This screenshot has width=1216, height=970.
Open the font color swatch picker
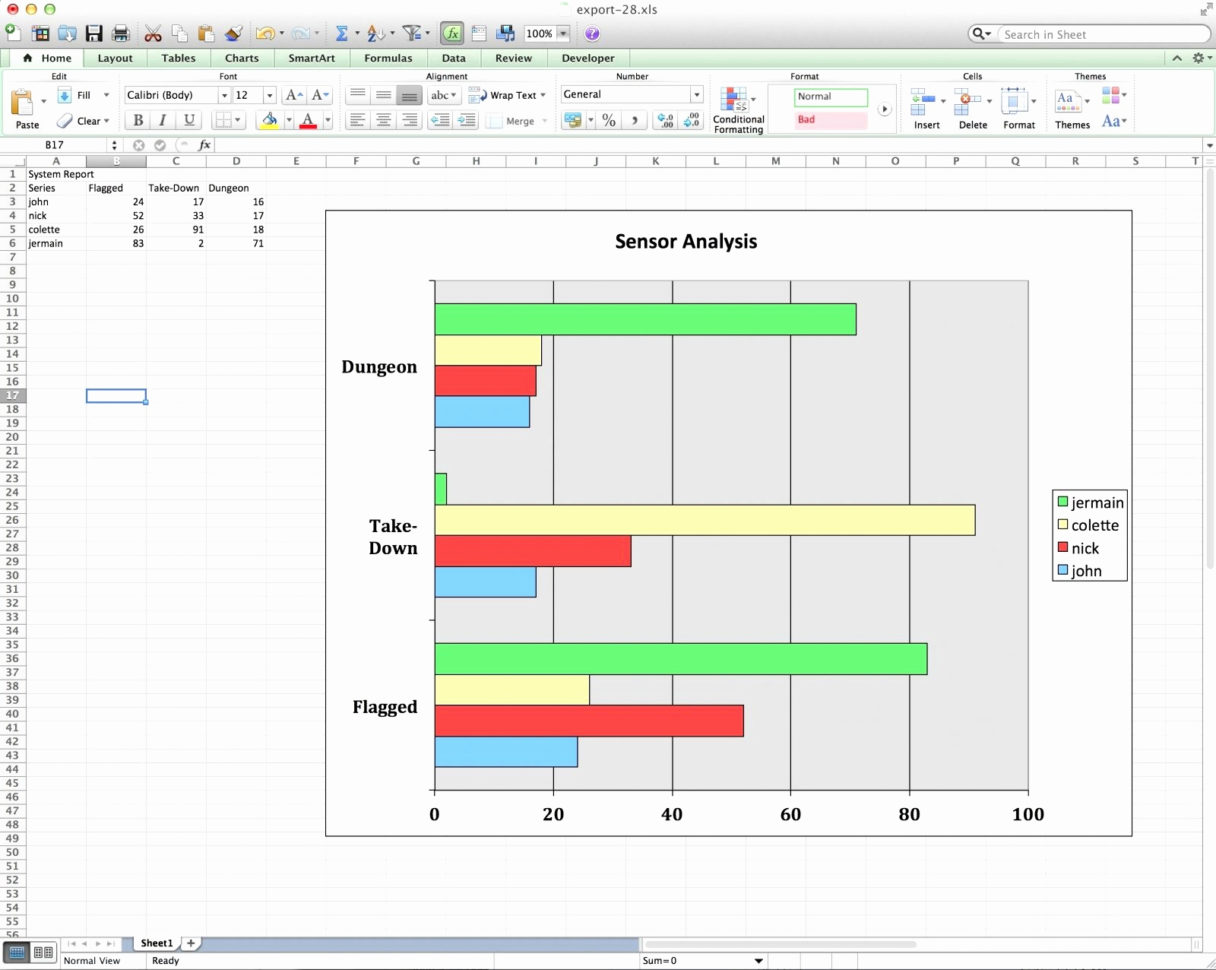pyautogui.click(x=310, y=120)
